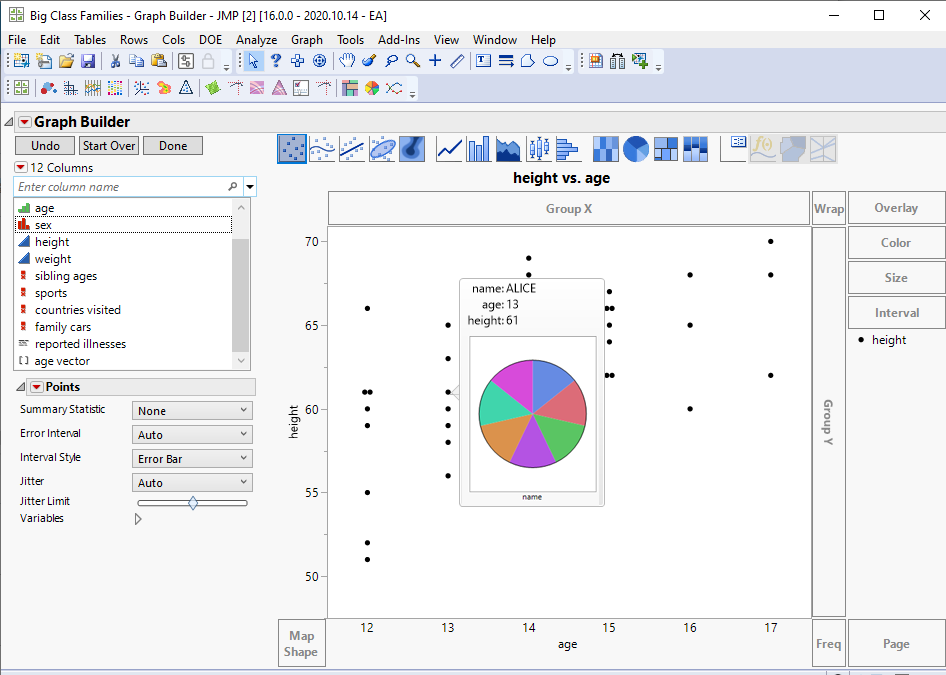Click the Paste clipboard icon
The width and height of the screenshot is (946, 675).
click(x=159, y=61)
